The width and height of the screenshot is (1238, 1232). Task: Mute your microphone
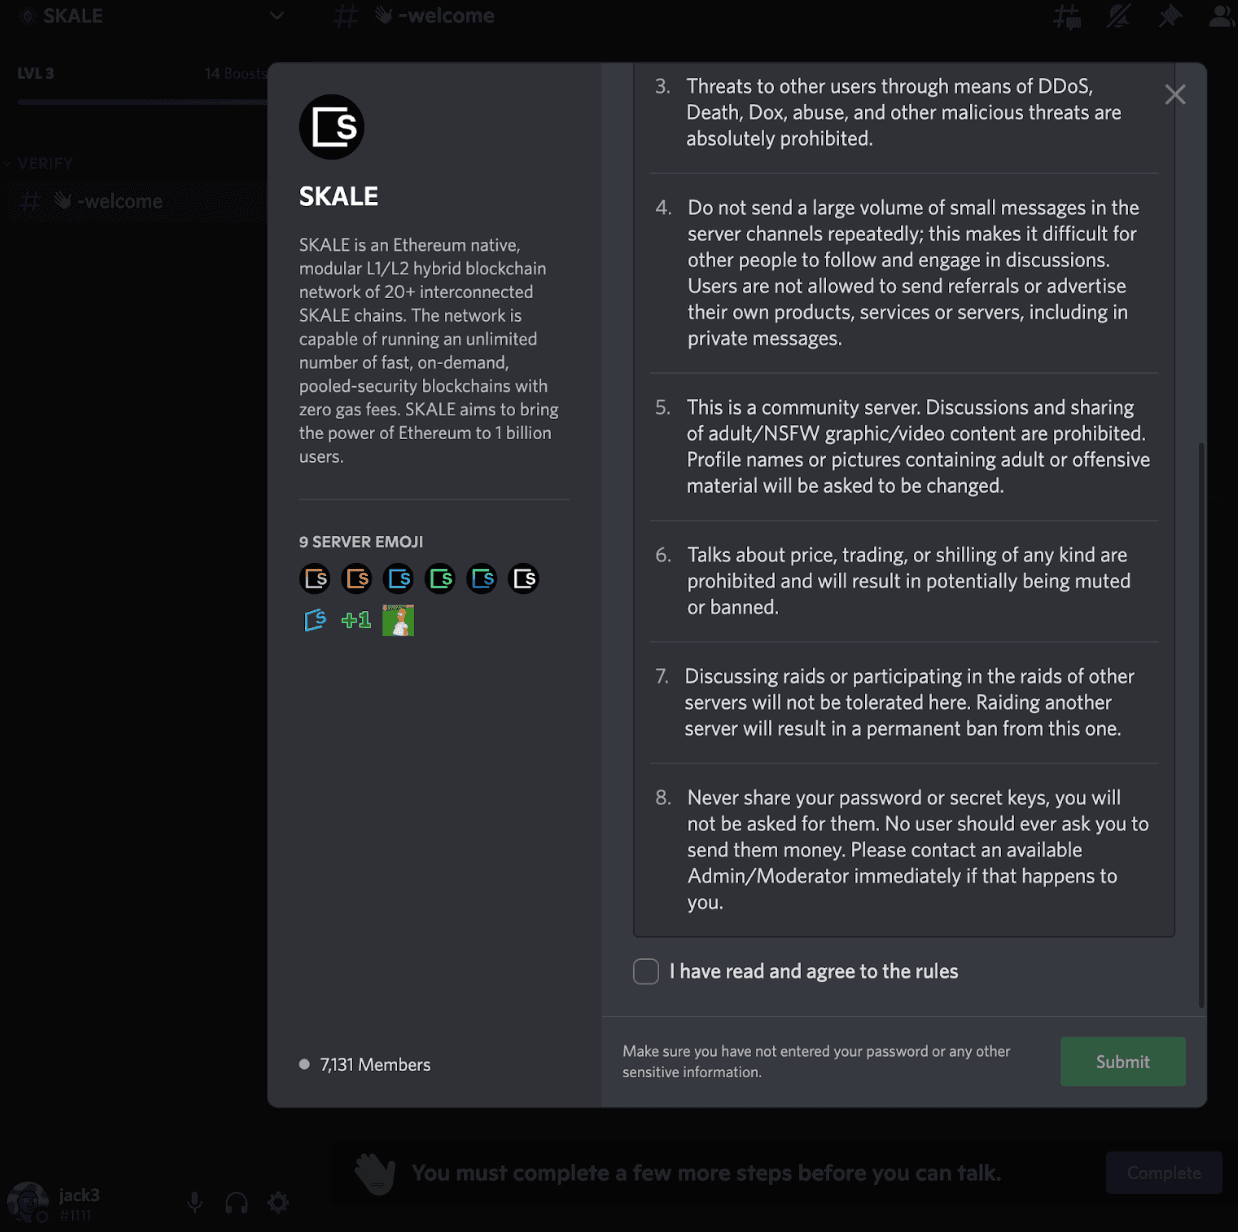(194, 1202)
